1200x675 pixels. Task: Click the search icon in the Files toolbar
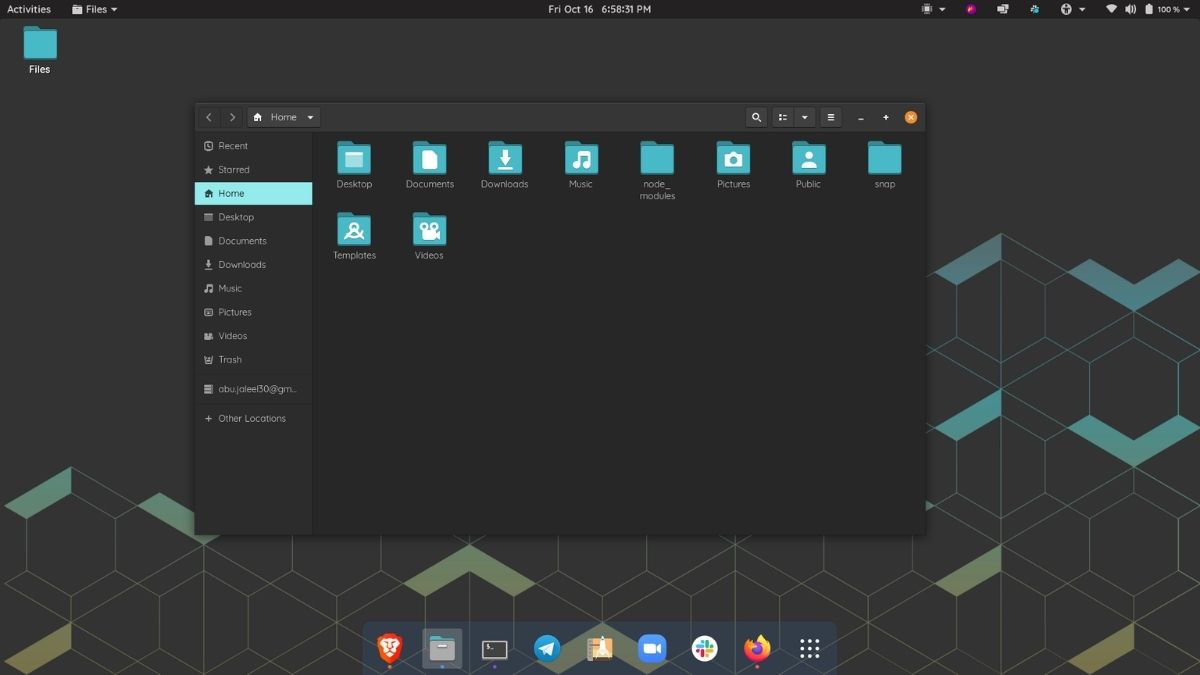756,117
